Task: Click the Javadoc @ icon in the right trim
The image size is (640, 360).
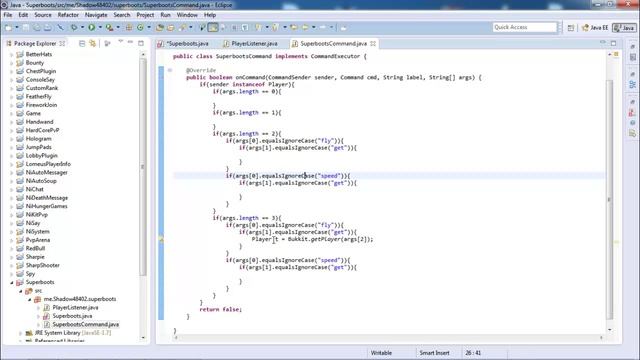Action: point(632,123)
